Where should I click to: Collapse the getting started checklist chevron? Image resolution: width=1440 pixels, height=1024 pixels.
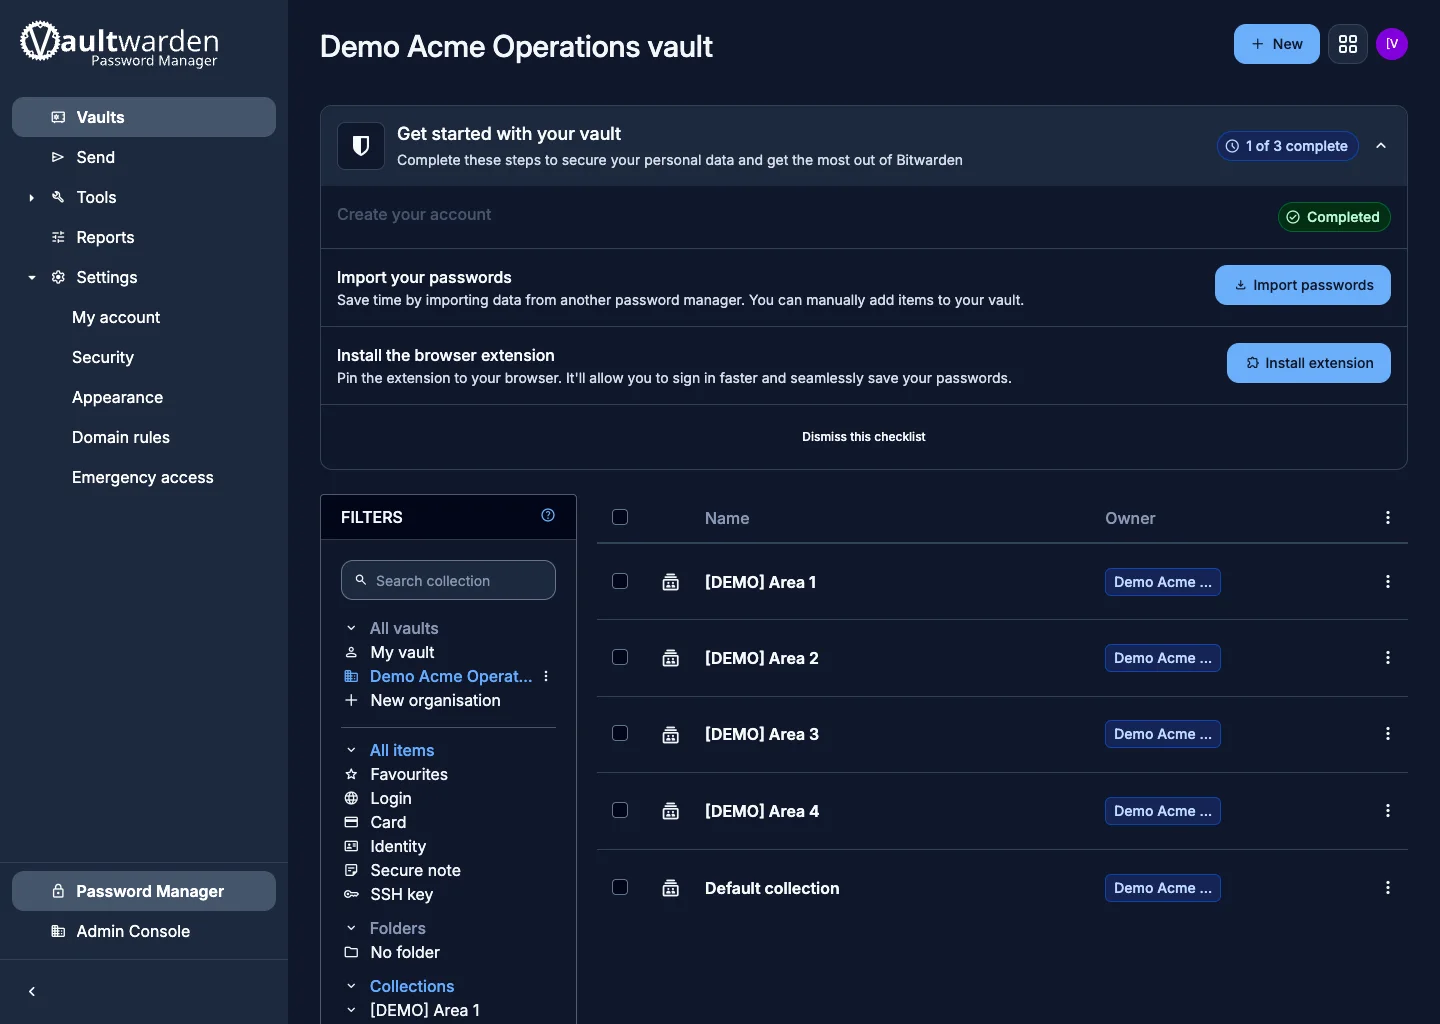point(1381,146)
